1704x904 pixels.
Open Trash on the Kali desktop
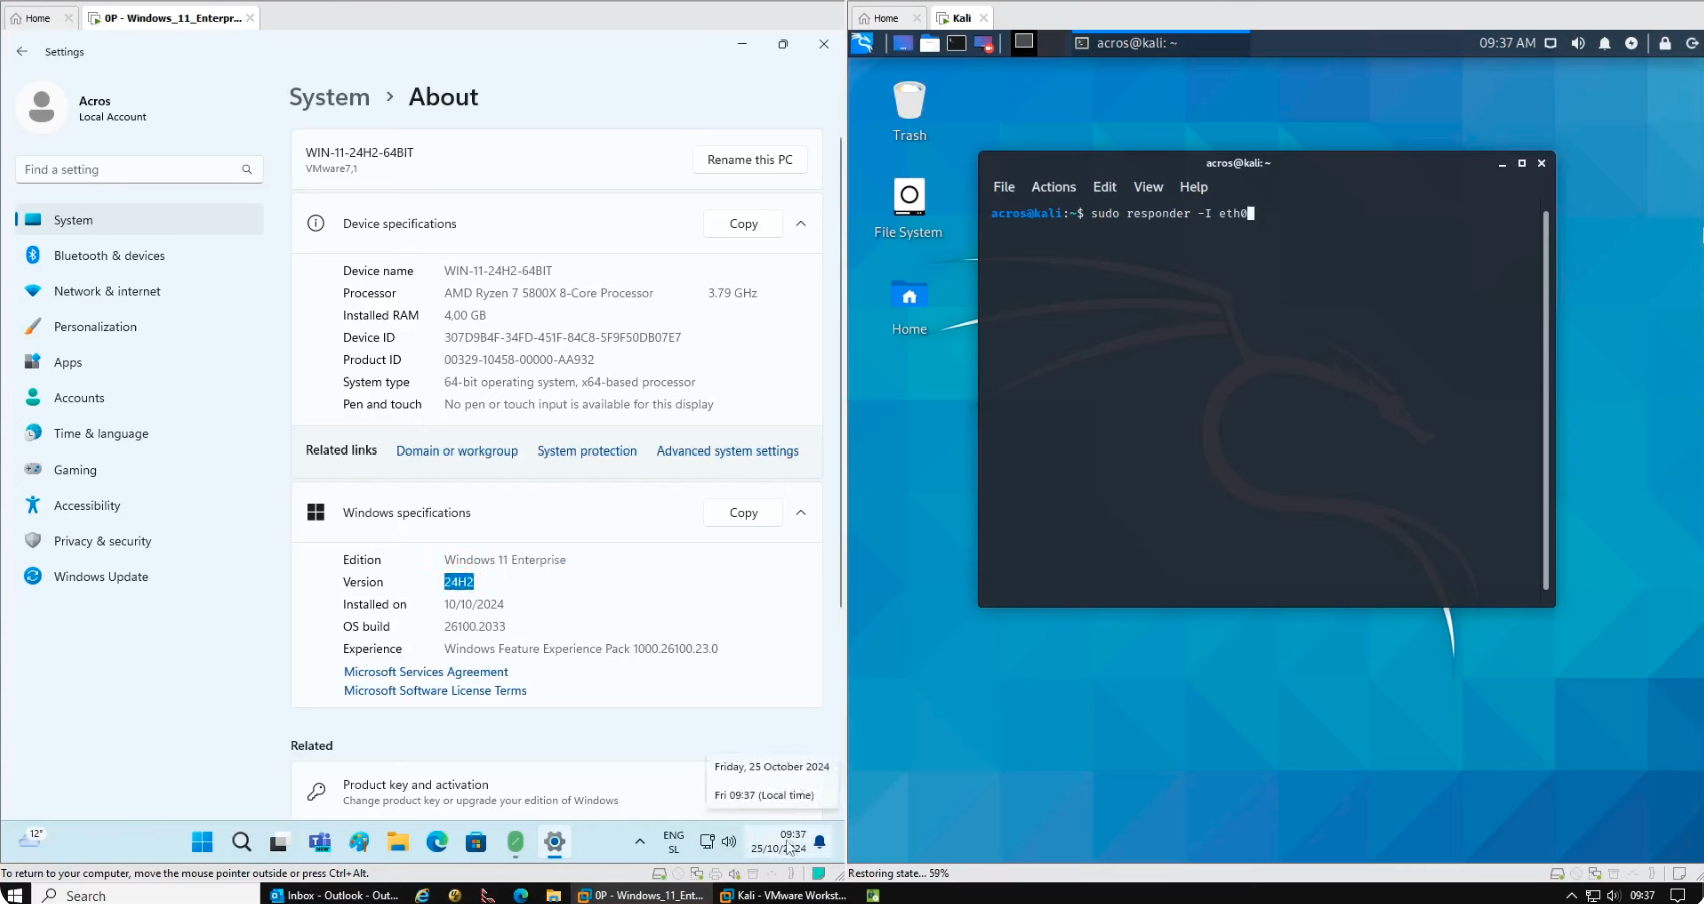(x=909, y=110)
